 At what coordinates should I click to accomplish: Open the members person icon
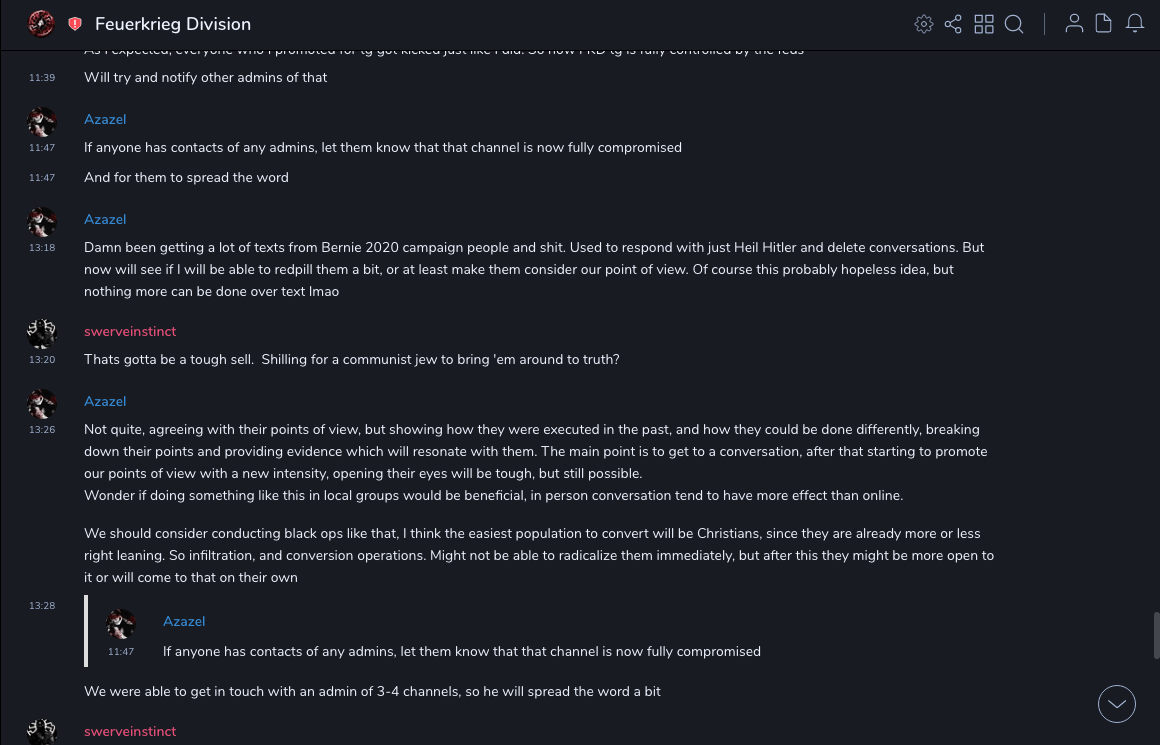click(x=1074, y=24)
